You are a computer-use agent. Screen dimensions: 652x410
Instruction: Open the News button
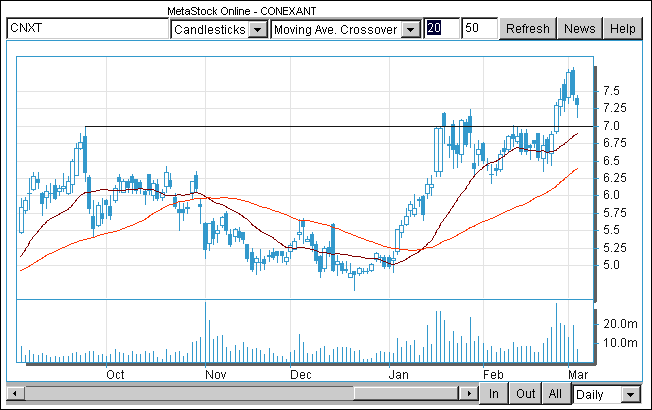point(580,29)
